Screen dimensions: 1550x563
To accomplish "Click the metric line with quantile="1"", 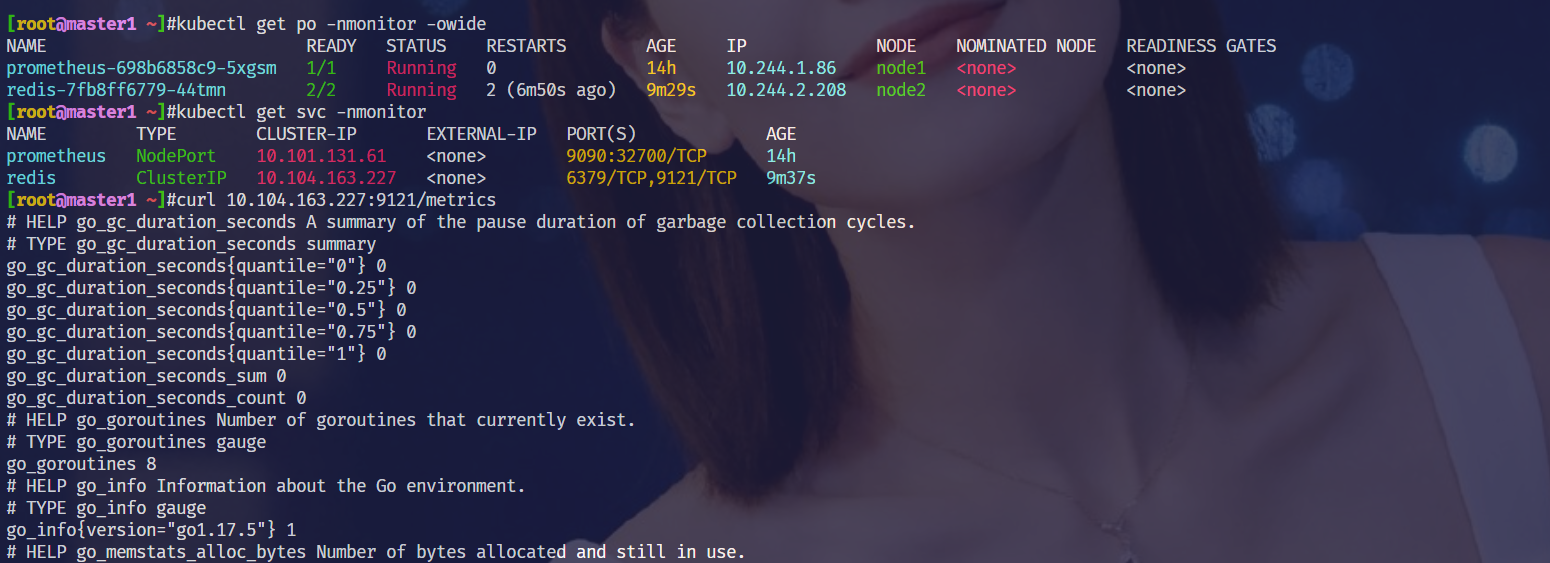I will pos(196,354).
